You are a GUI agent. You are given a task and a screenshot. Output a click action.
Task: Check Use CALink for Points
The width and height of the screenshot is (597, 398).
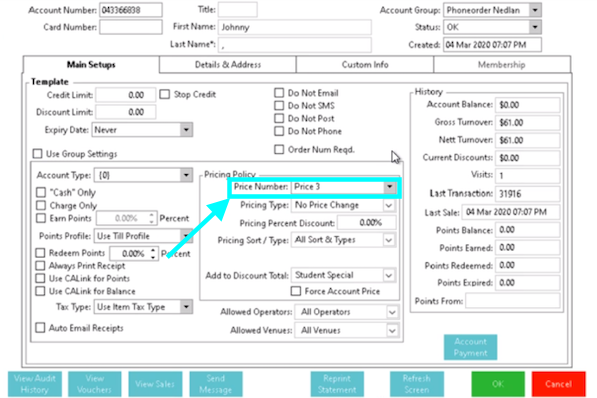point(40,278)
